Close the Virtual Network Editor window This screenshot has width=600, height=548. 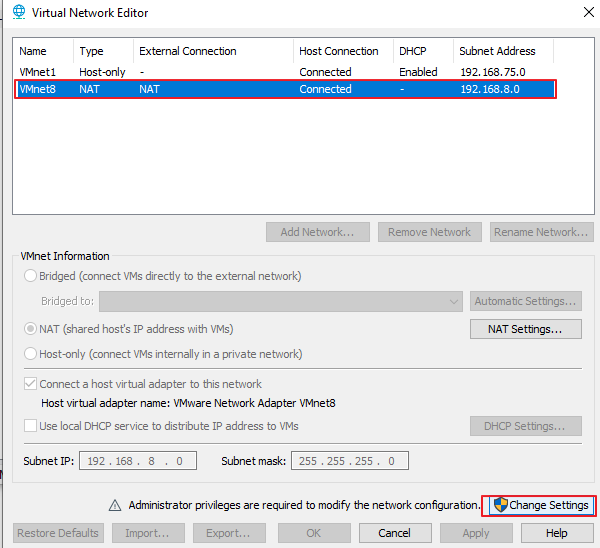point(589,12)
